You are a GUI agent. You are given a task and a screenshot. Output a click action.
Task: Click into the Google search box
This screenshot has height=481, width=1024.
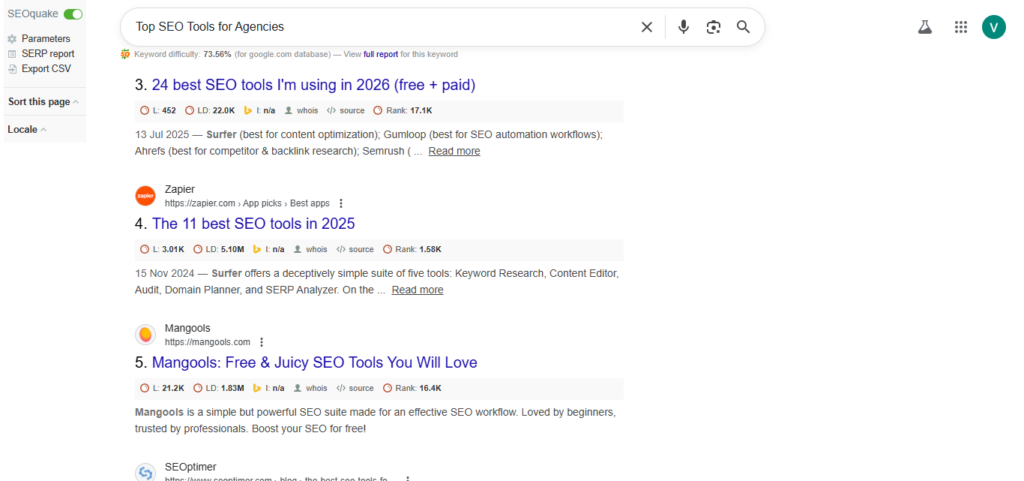(x=379, y=27)
